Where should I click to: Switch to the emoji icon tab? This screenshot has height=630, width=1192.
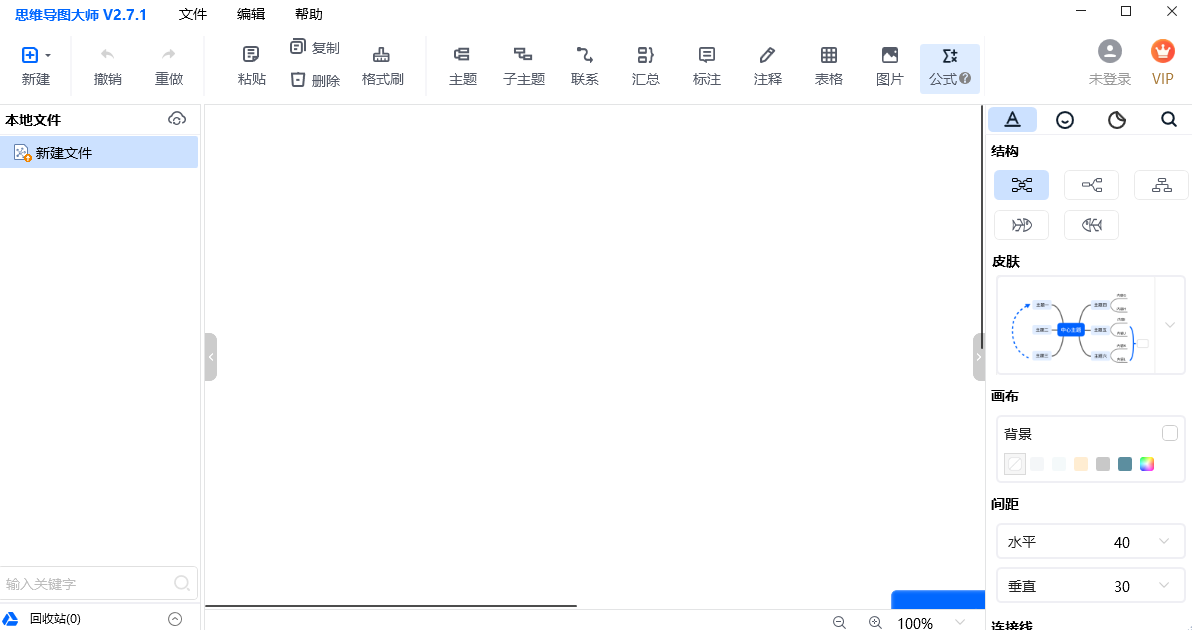tap(1064, 119)
